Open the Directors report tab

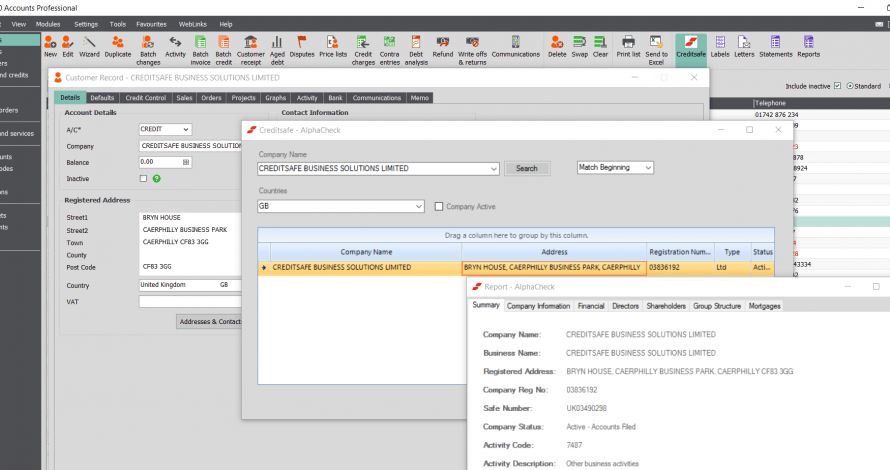(x=625, y=306)
